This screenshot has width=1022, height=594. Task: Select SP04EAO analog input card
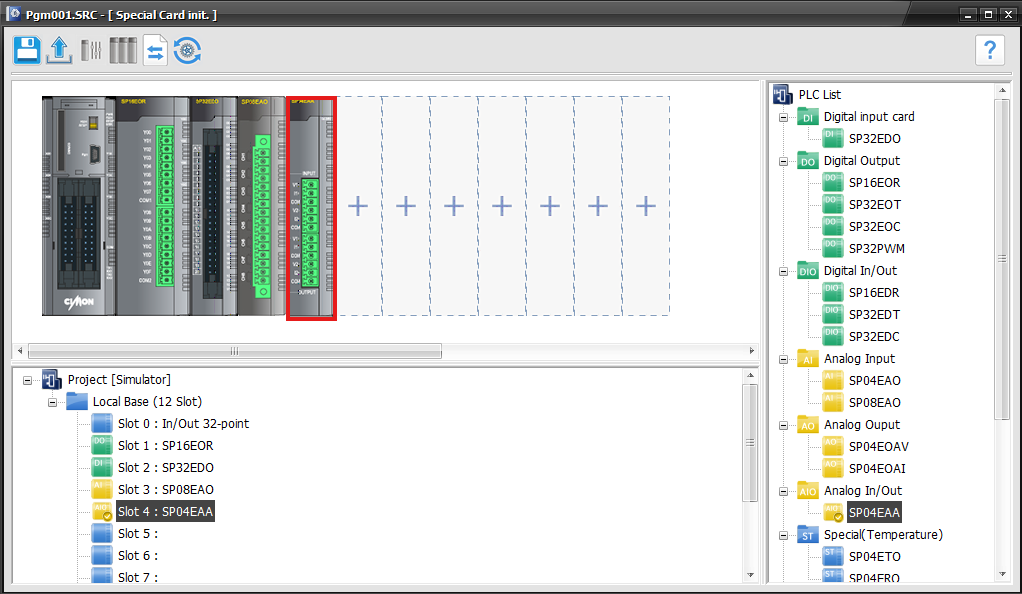pyautogui.click(x=875, y=381)
